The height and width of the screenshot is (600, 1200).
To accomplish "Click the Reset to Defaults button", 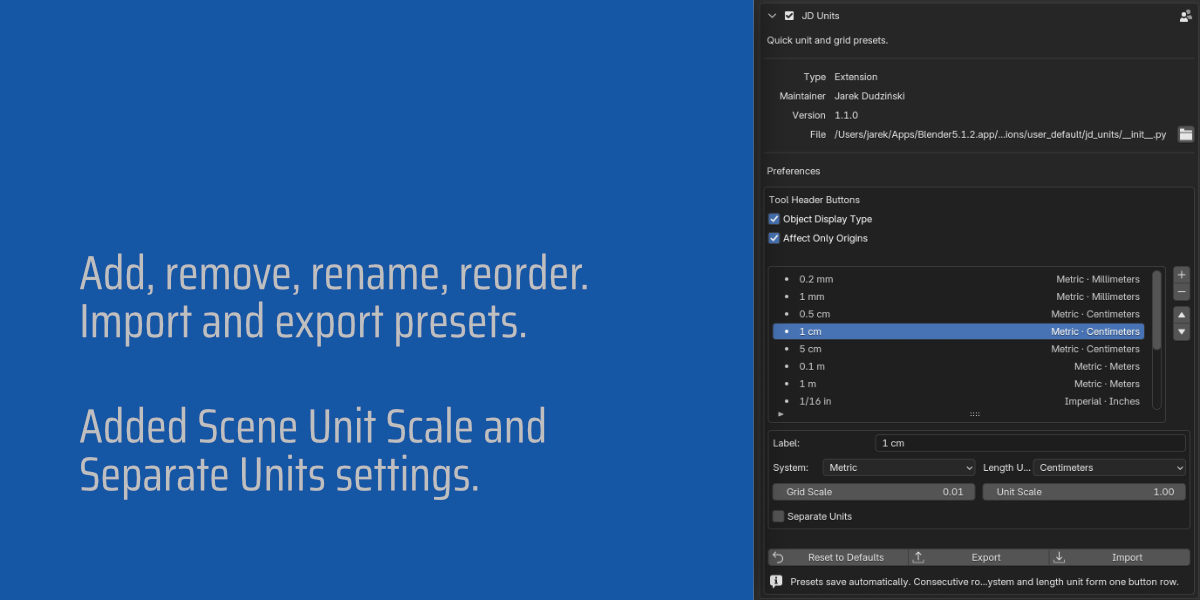I will tap(838, 557).
